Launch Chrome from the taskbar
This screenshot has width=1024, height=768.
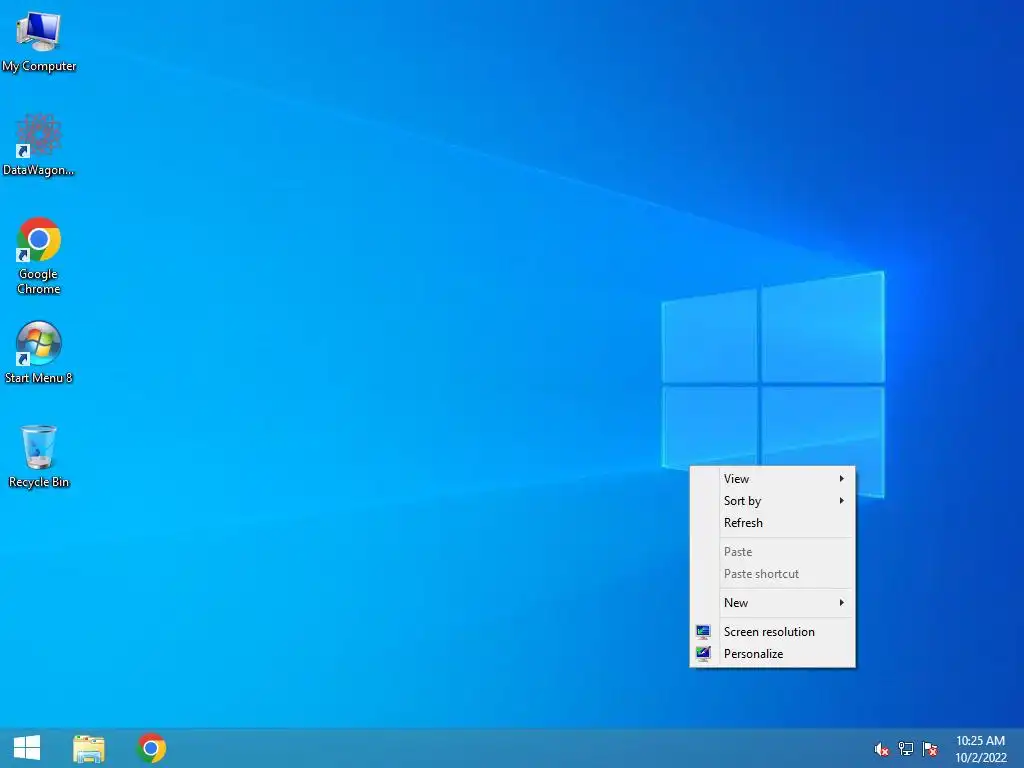[151, 748]
